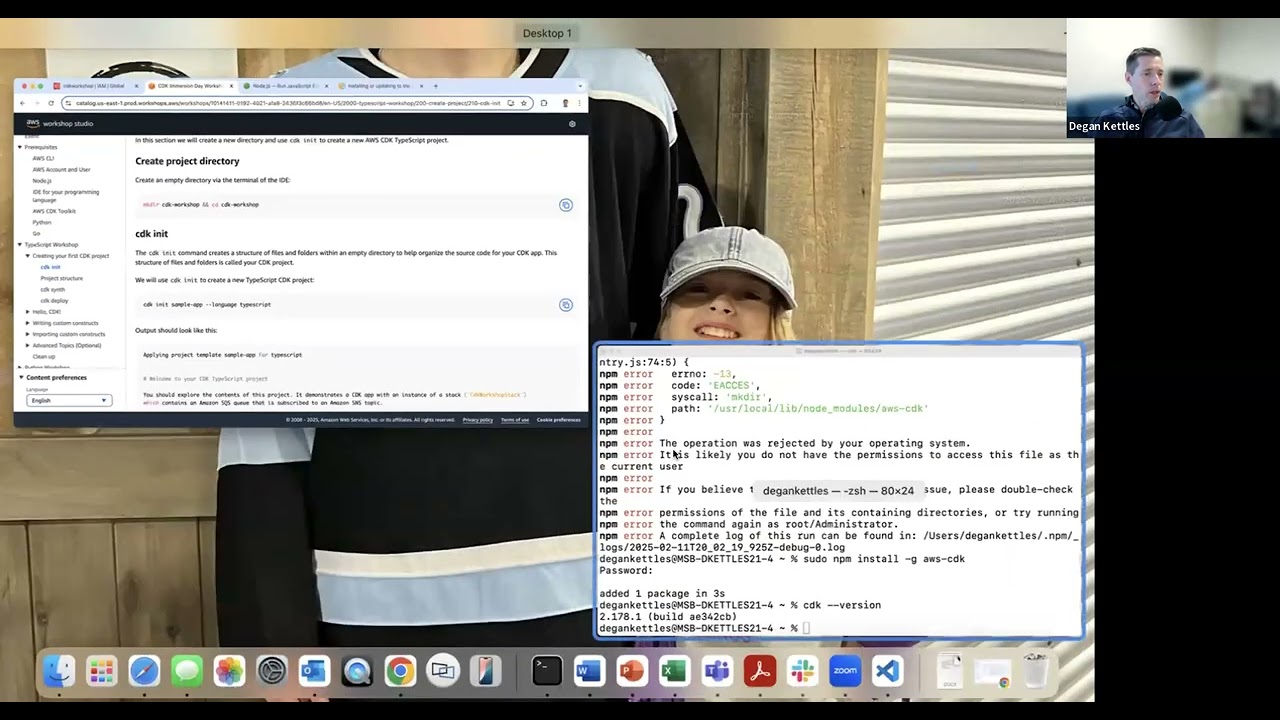Open the Privacy policy footer link
The width and height of the screenshot is (1280, 720).
477,420
